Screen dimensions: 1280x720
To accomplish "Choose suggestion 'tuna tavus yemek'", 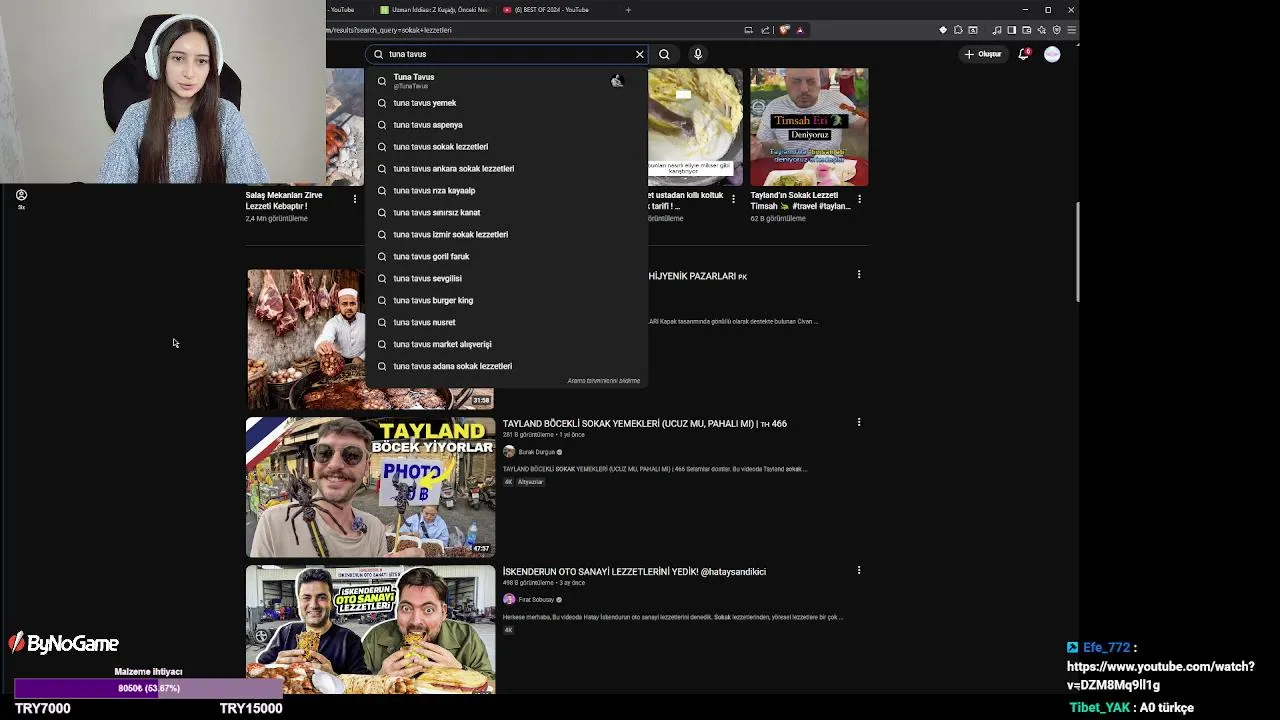I will click(x=506, y=103).
